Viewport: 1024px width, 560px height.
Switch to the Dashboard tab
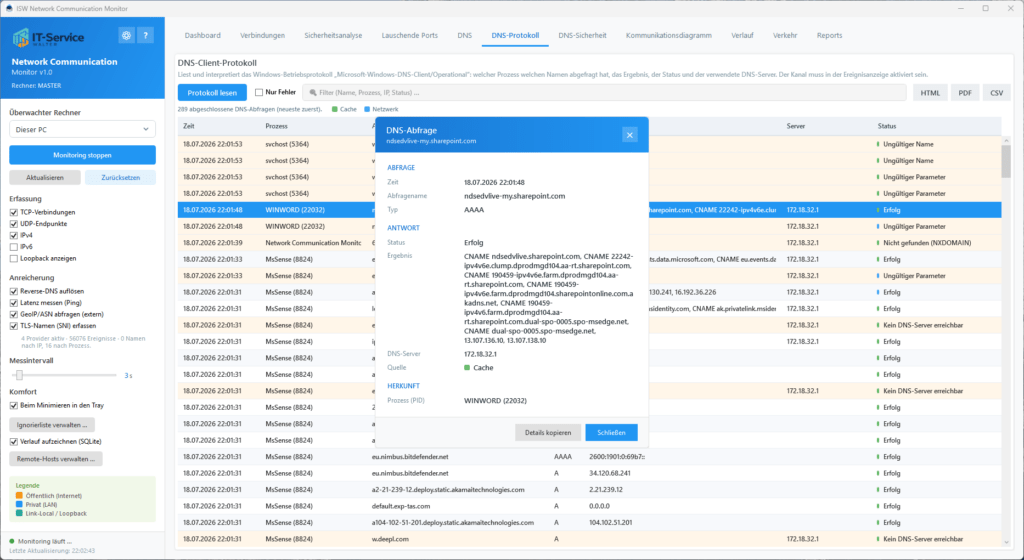202,35
